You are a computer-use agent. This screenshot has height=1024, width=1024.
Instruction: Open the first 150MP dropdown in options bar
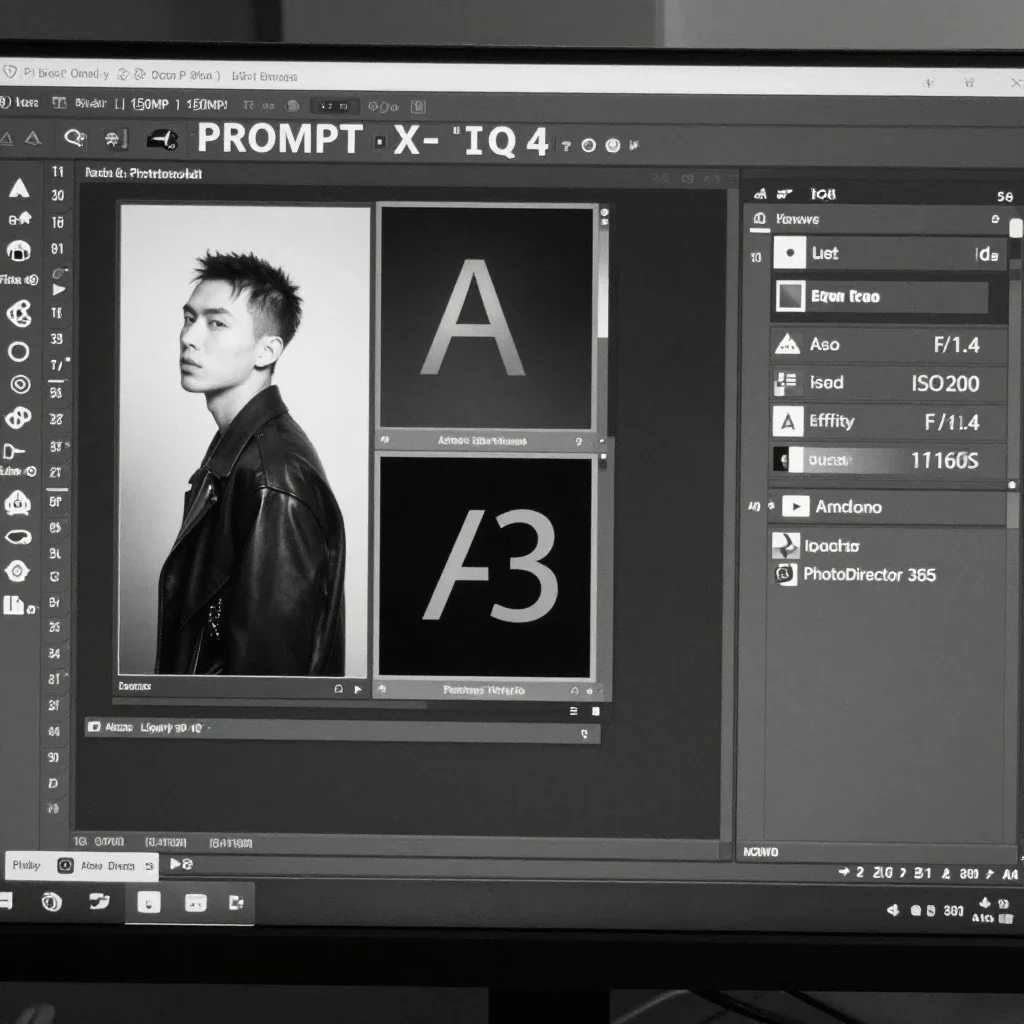coord(150,104)
